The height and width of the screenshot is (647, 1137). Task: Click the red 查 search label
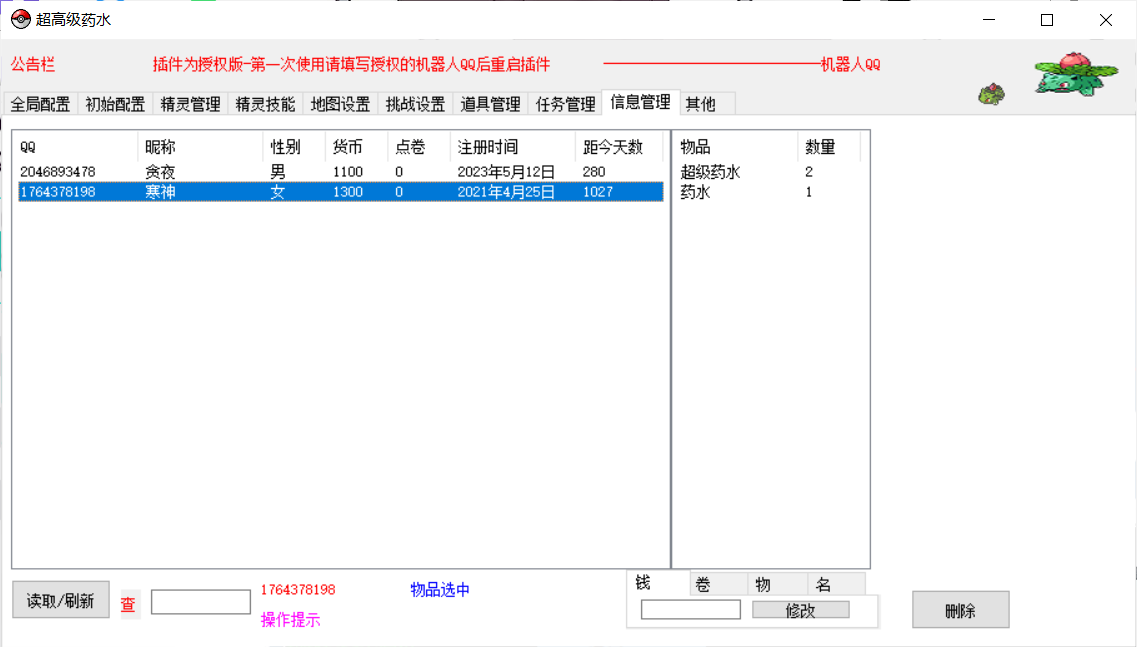coord(129,604)
